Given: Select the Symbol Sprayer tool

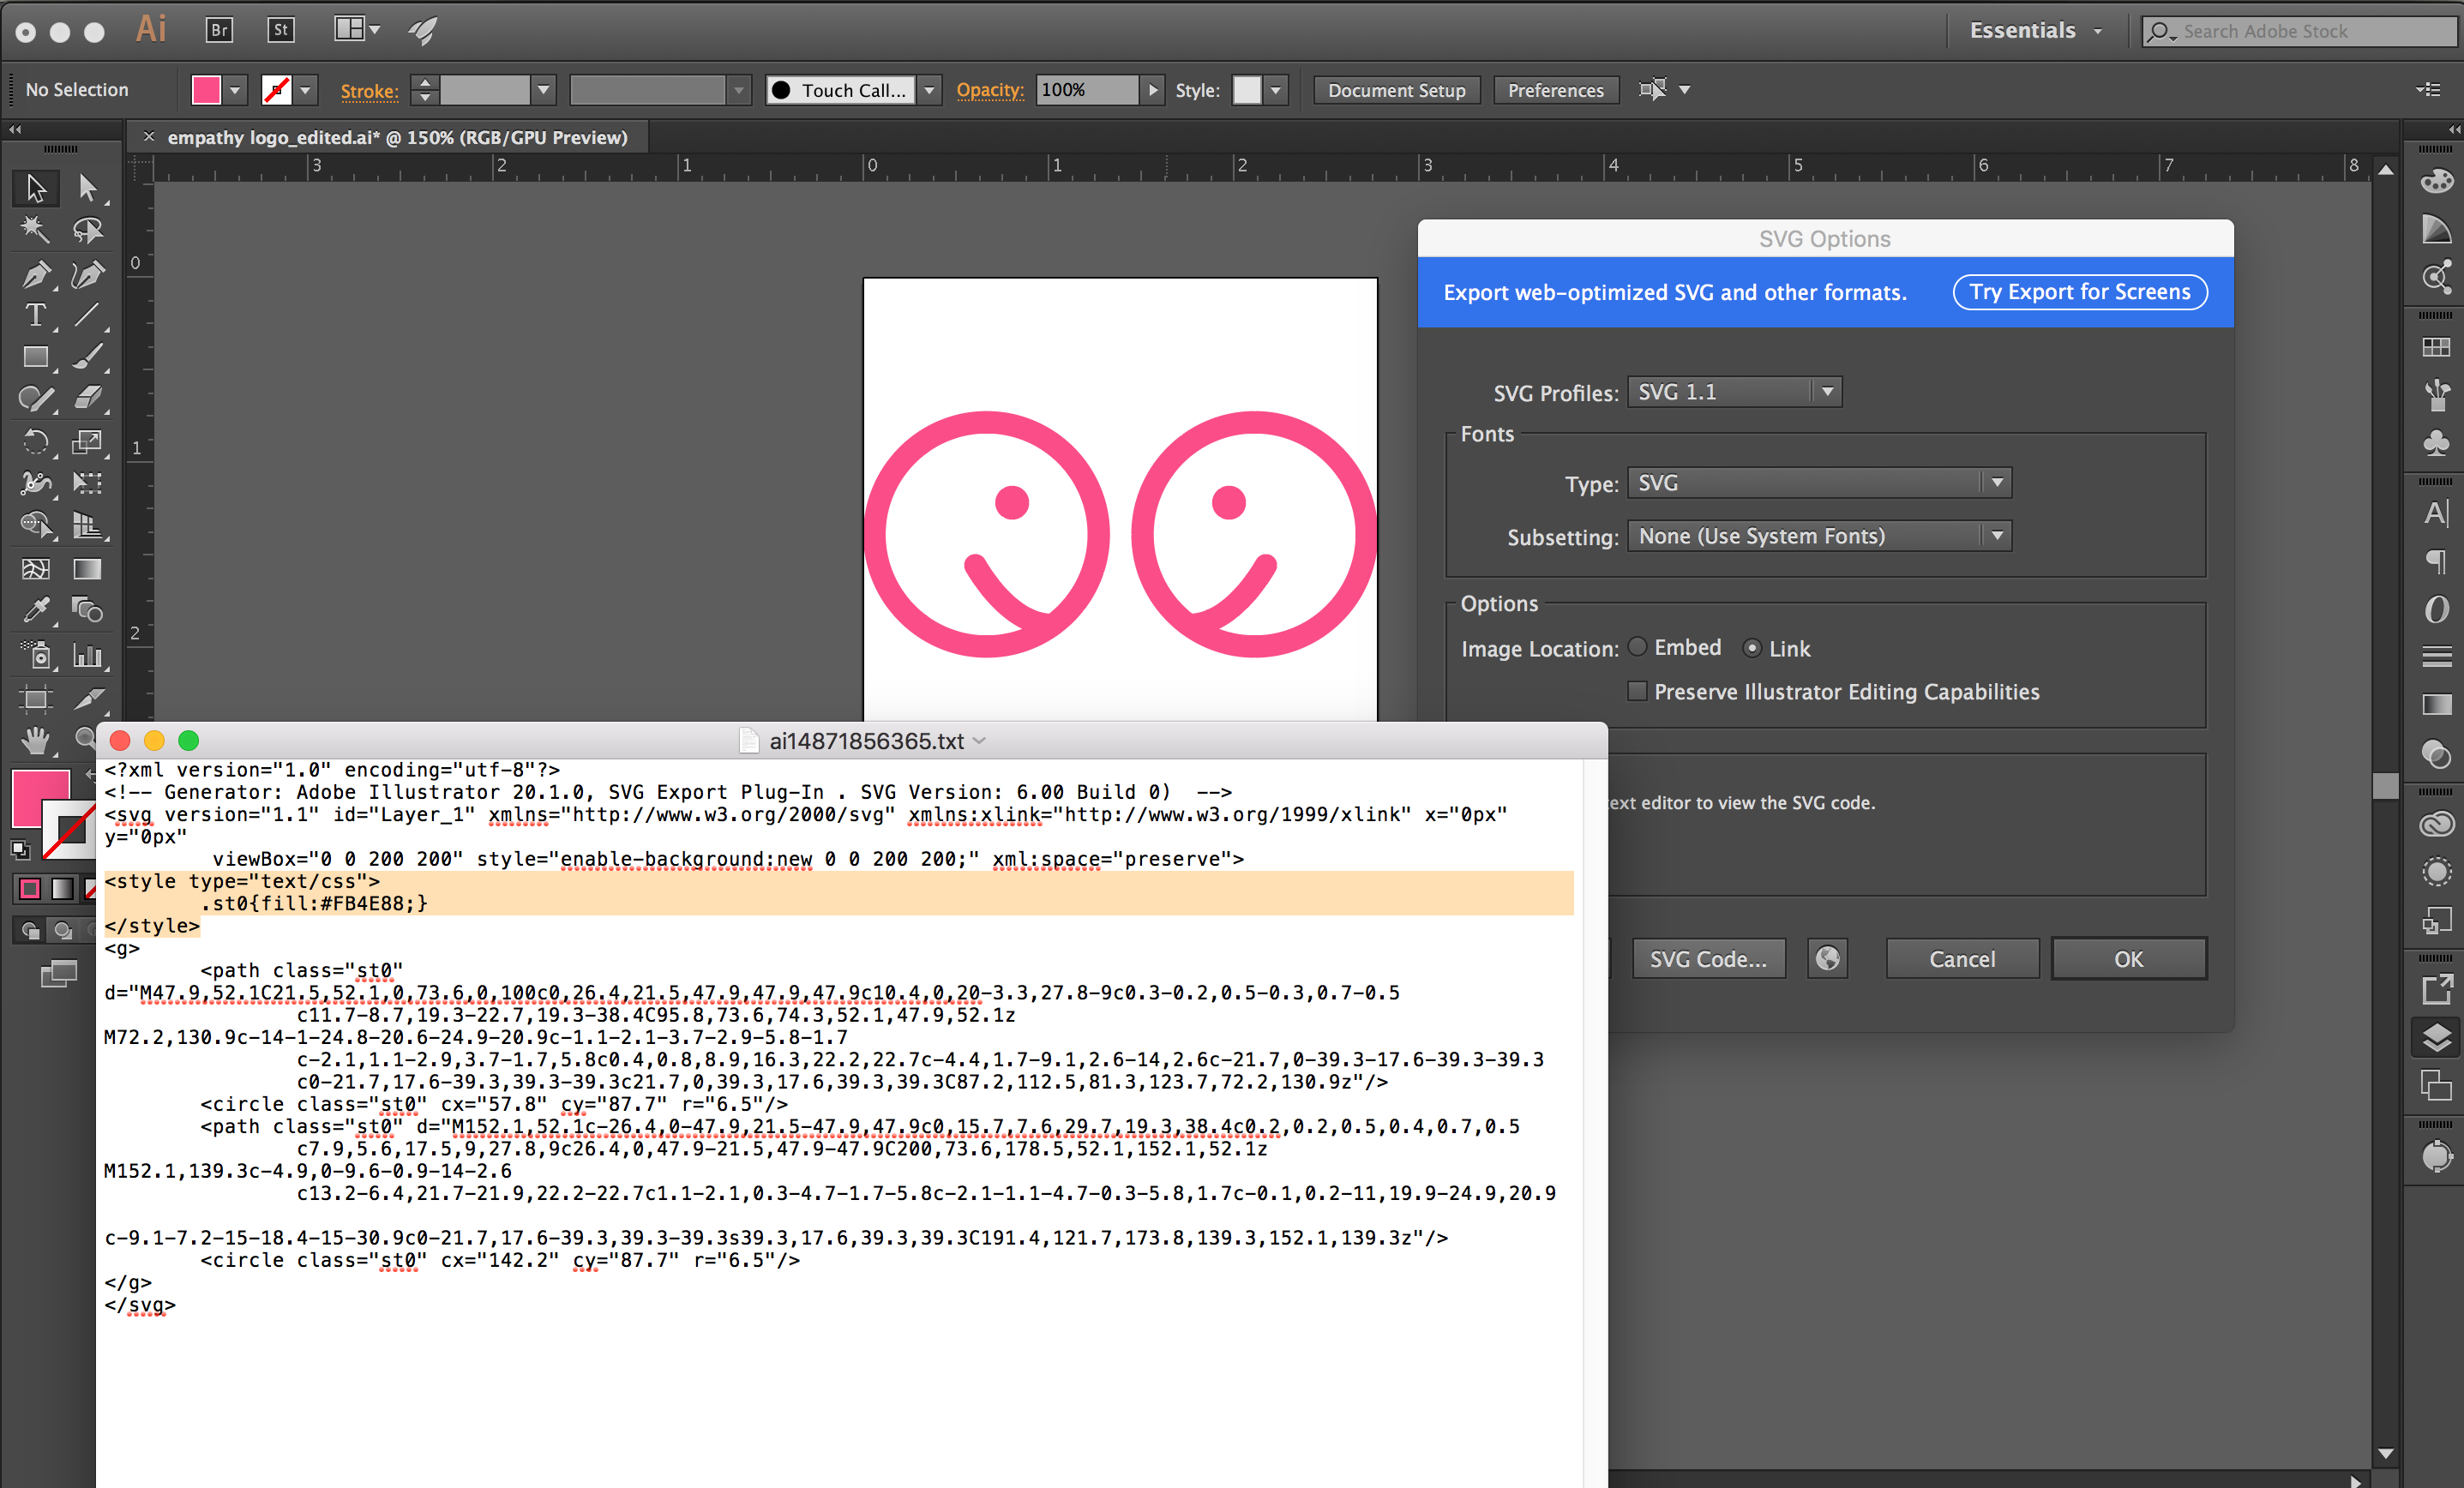Looking at the screenshot, I should click(36, 655).
